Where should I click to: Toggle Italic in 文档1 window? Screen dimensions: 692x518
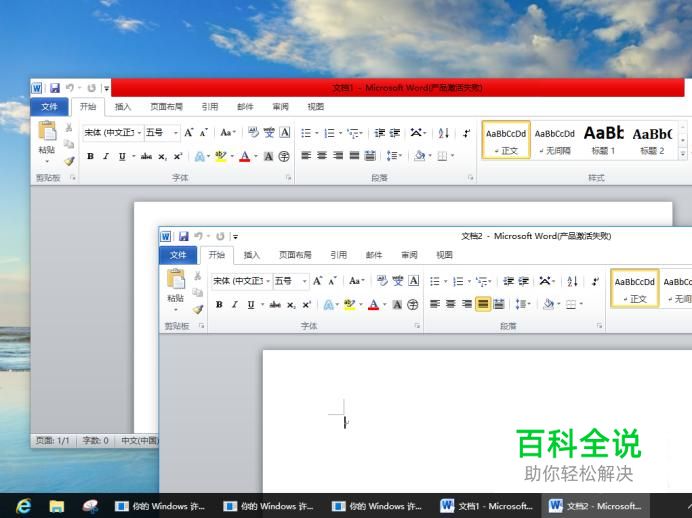106,156
